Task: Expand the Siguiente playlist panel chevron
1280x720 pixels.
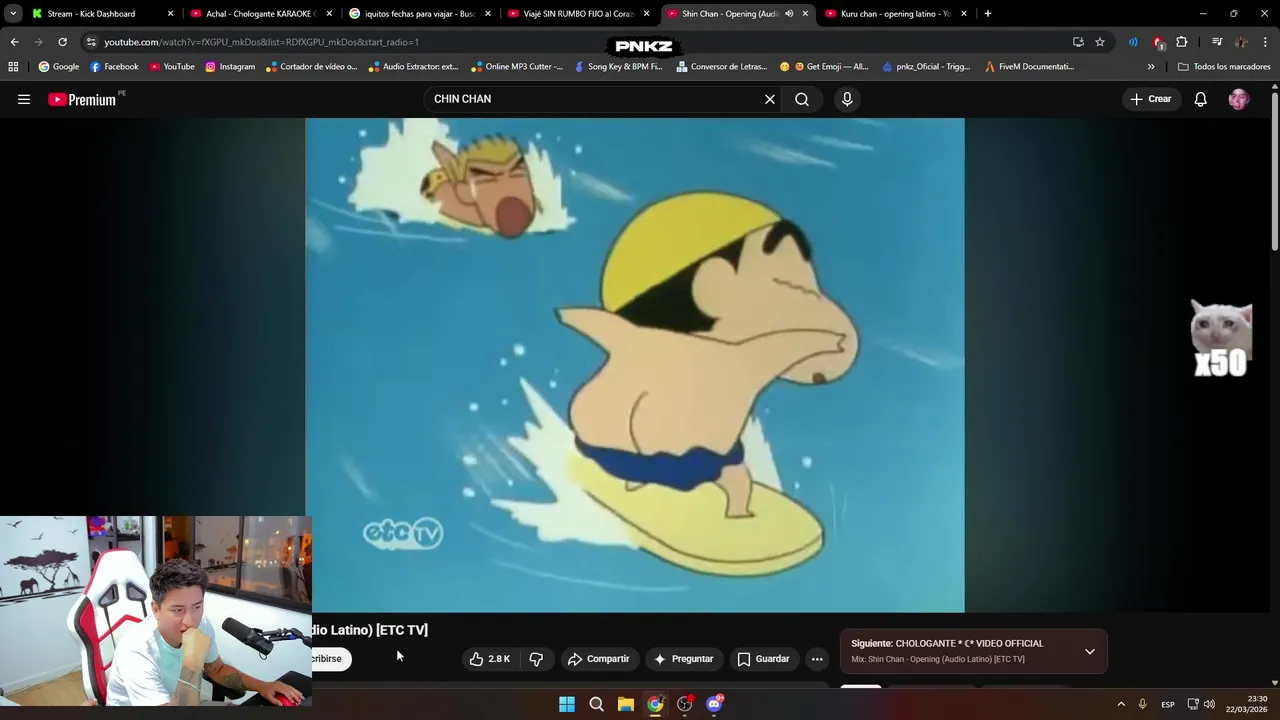Action: tap(1090, 651)
